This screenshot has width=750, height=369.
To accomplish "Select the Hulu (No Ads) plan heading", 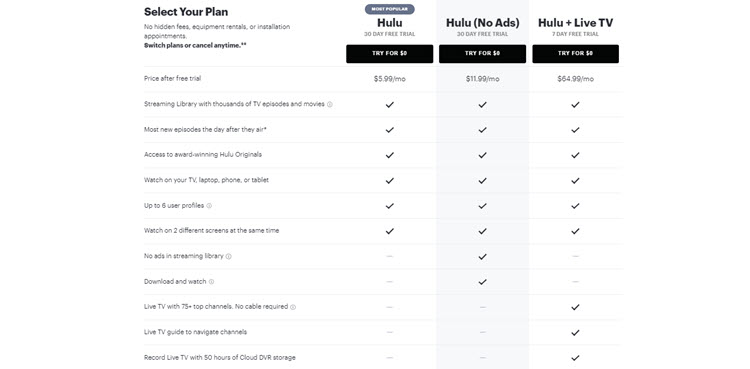I will (483, 22).
